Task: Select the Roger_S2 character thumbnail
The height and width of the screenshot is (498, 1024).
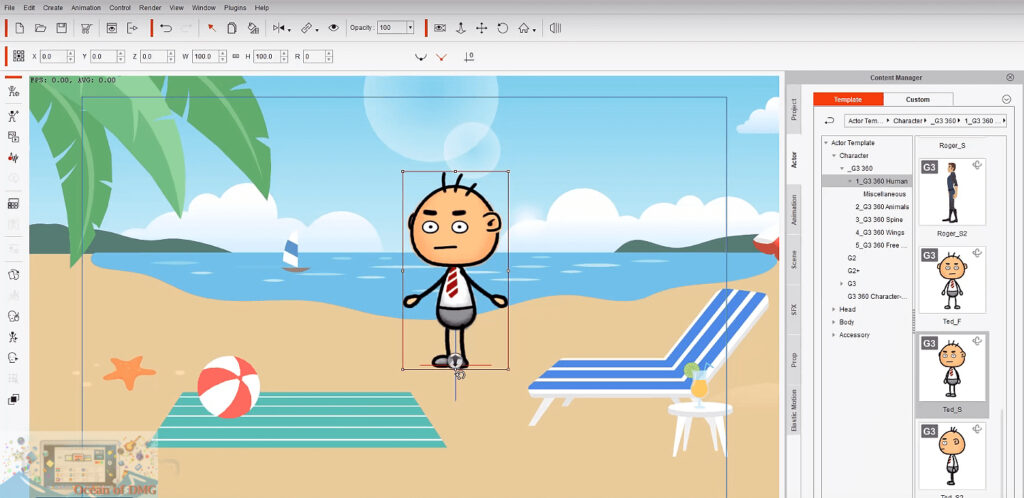Action: point(952,191)
